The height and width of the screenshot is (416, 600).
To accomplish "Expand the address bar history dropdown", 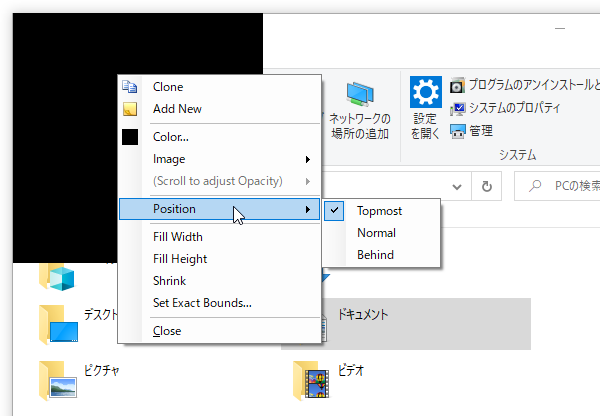I will click(457, 187).
